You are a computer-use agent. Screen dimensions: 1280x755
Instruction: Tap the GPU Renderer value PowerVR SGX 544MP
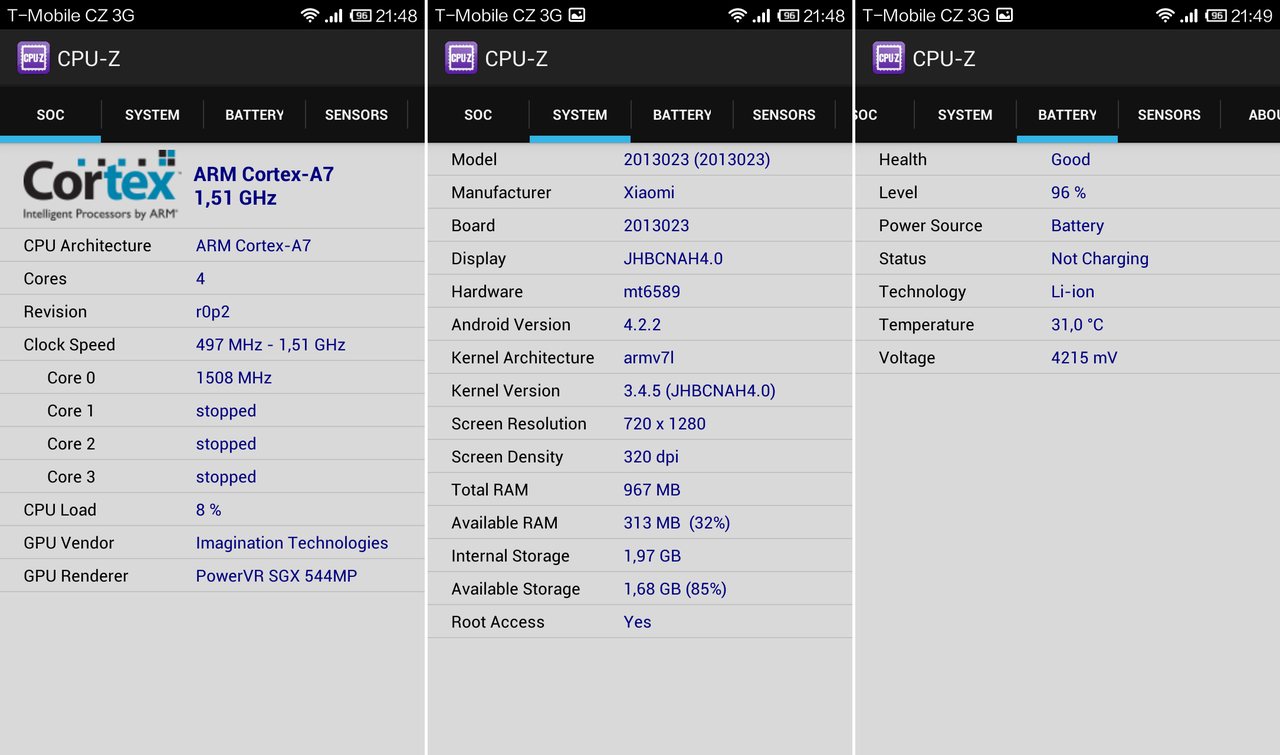tap(276, 576)
